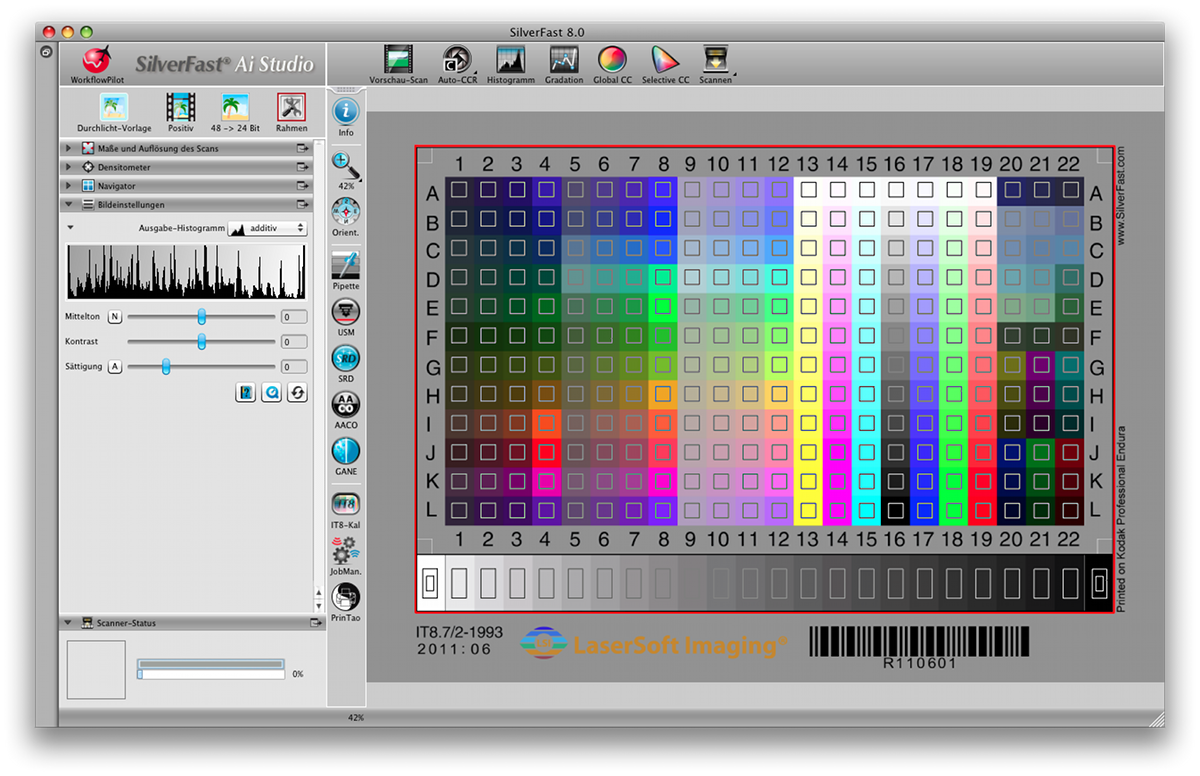1200x776 pixels.
Task: Select the Pipette tool
Action: pos(346,267)
